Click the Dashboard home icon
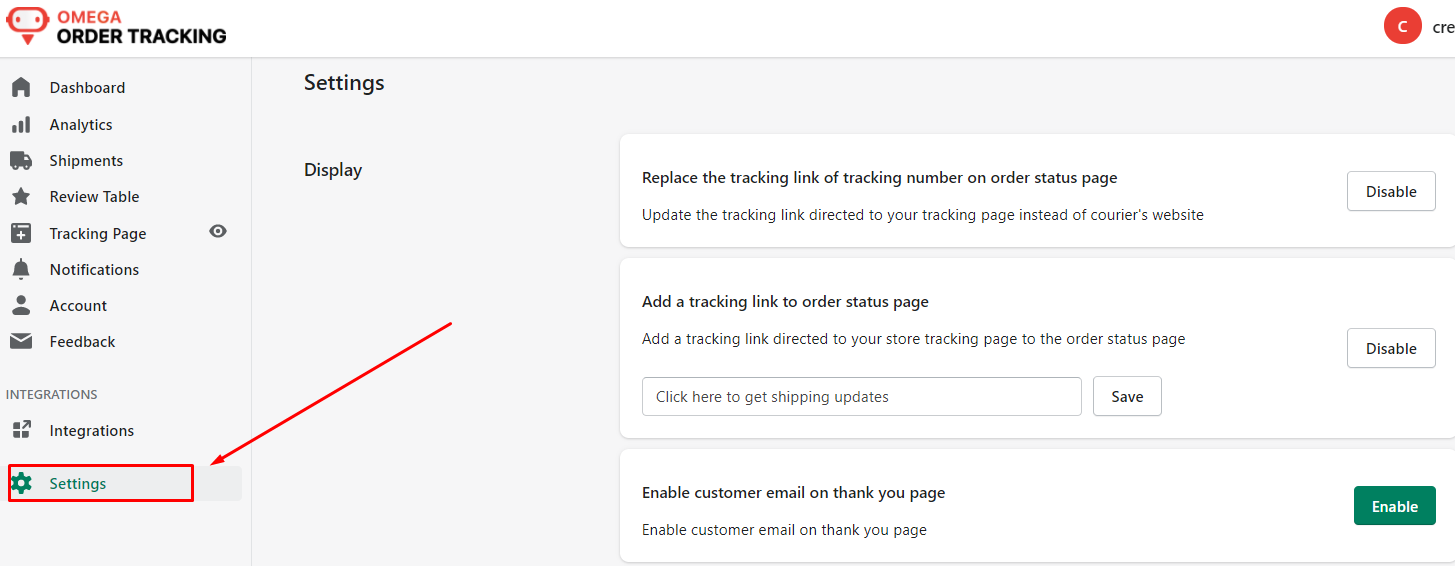Image resolution: width=1455 pixels, height=566 pixels. pyautogui.click(x=21, y=88)
